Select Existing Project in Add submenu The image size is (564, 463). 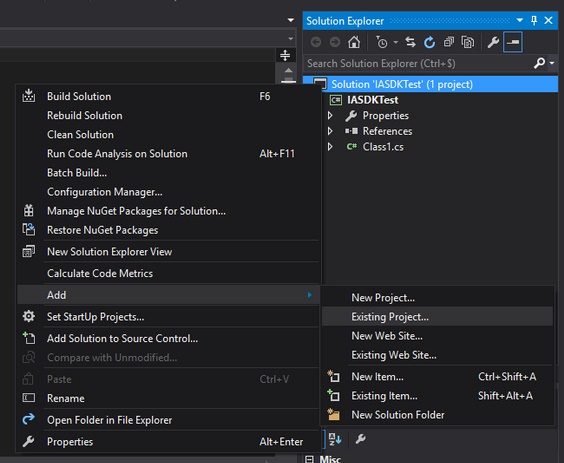437,317
